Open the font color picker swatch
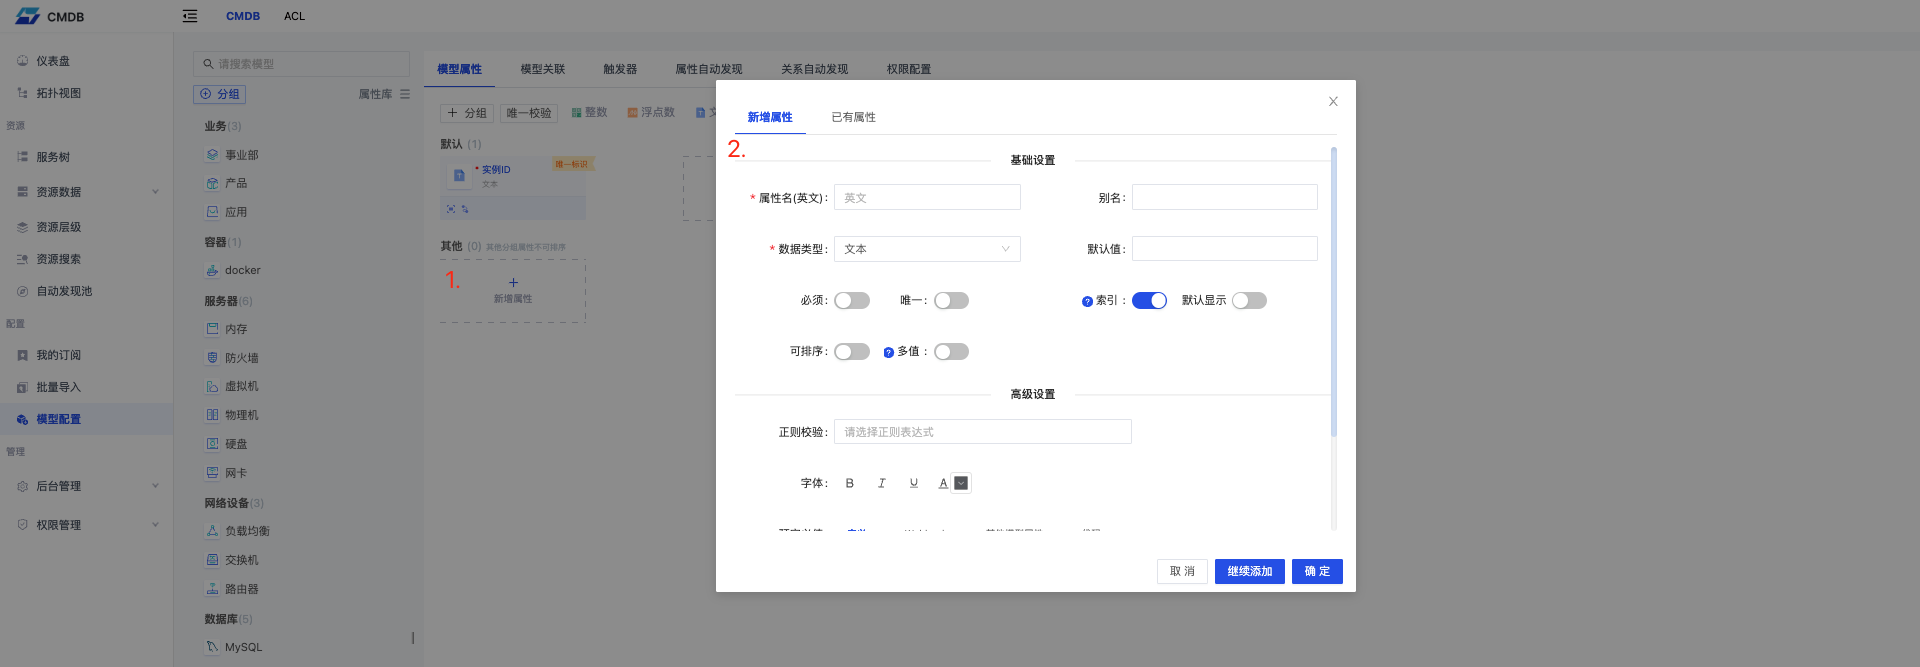This screenshot has width=1920, height=667. [x=961, y=483]
